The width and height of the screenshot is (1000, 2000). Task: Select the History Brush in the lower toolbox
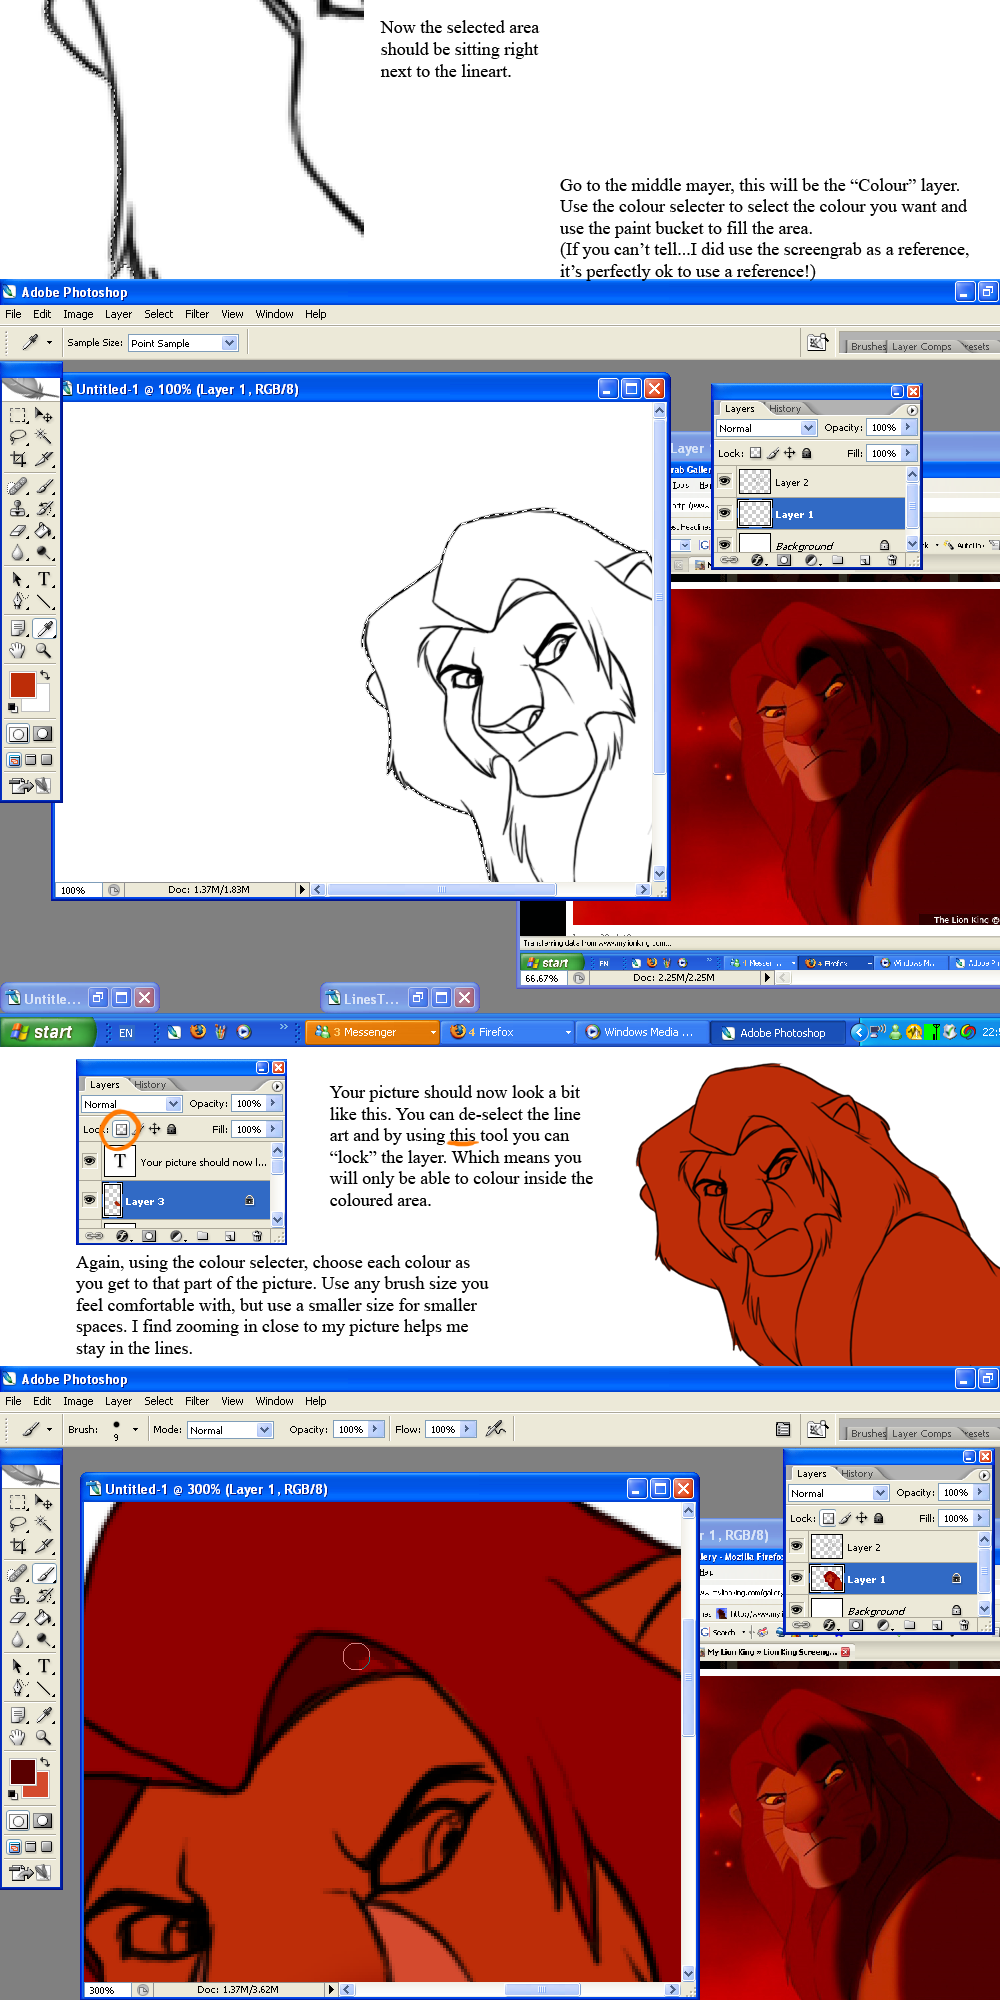click(44, 1595)
